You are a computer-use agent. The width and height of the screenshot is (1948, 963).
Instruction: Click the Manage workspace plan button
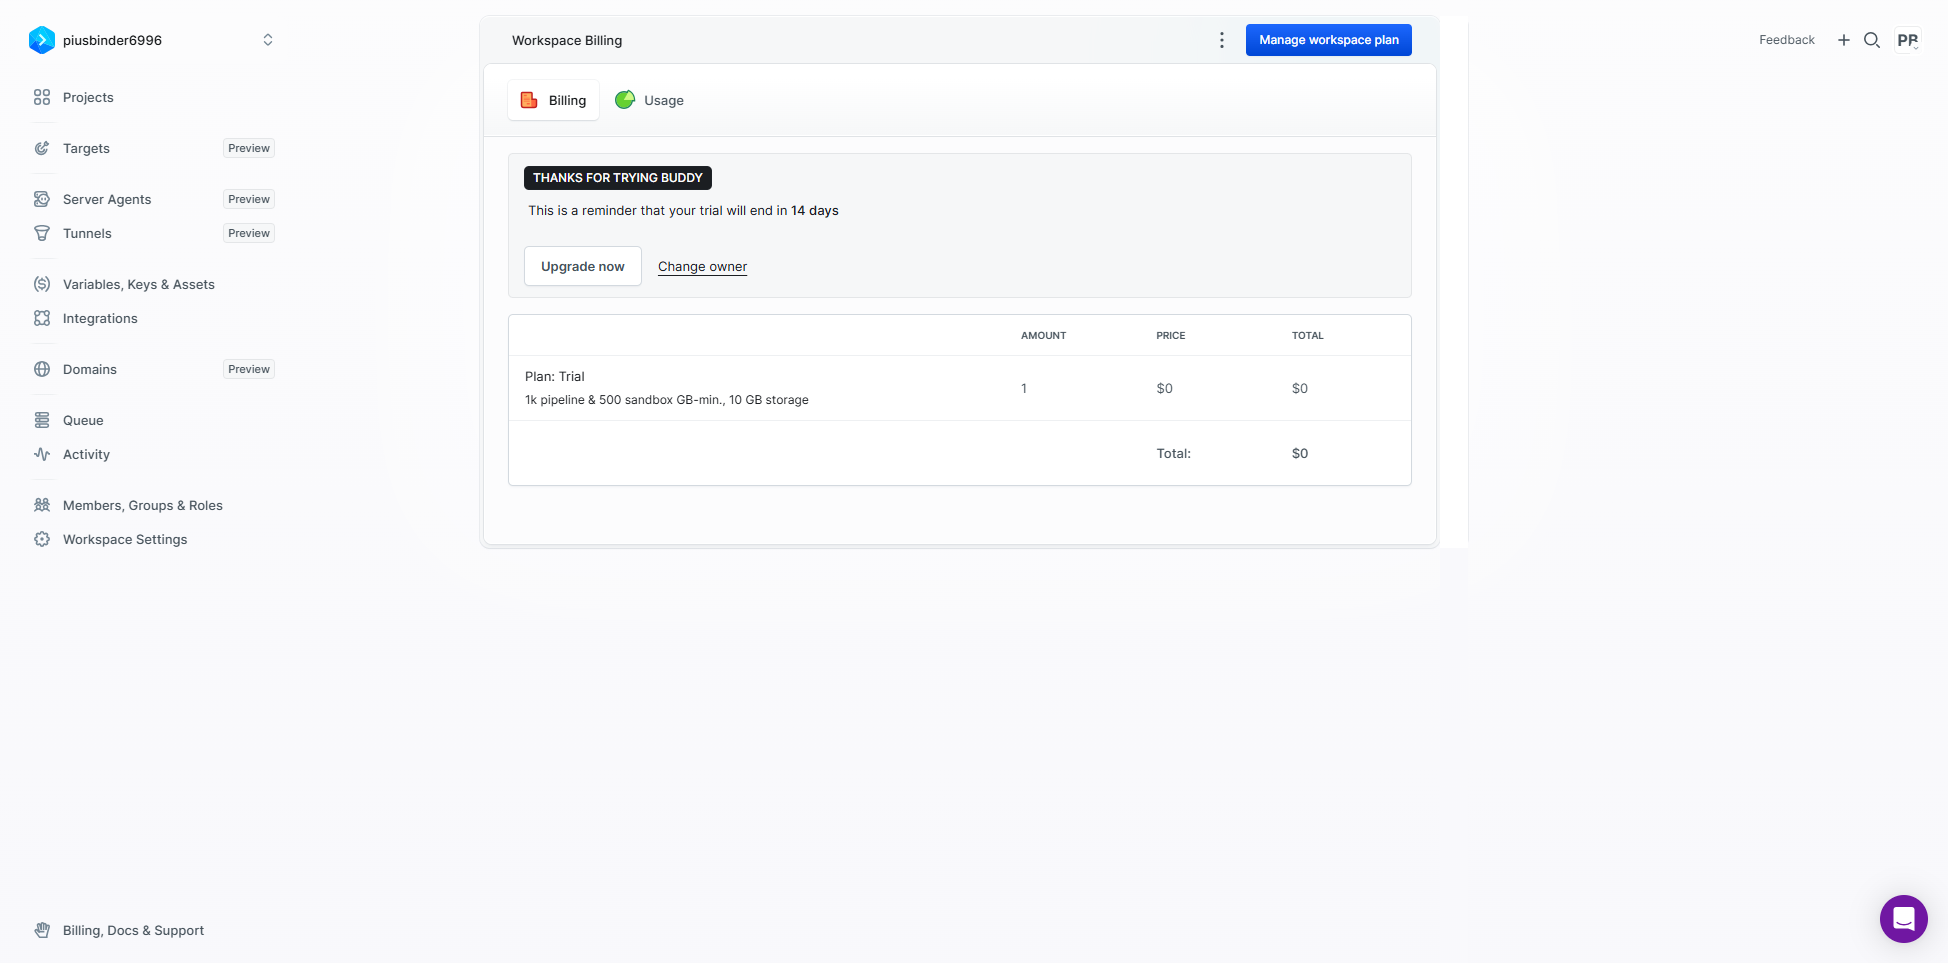(1328, 40)
